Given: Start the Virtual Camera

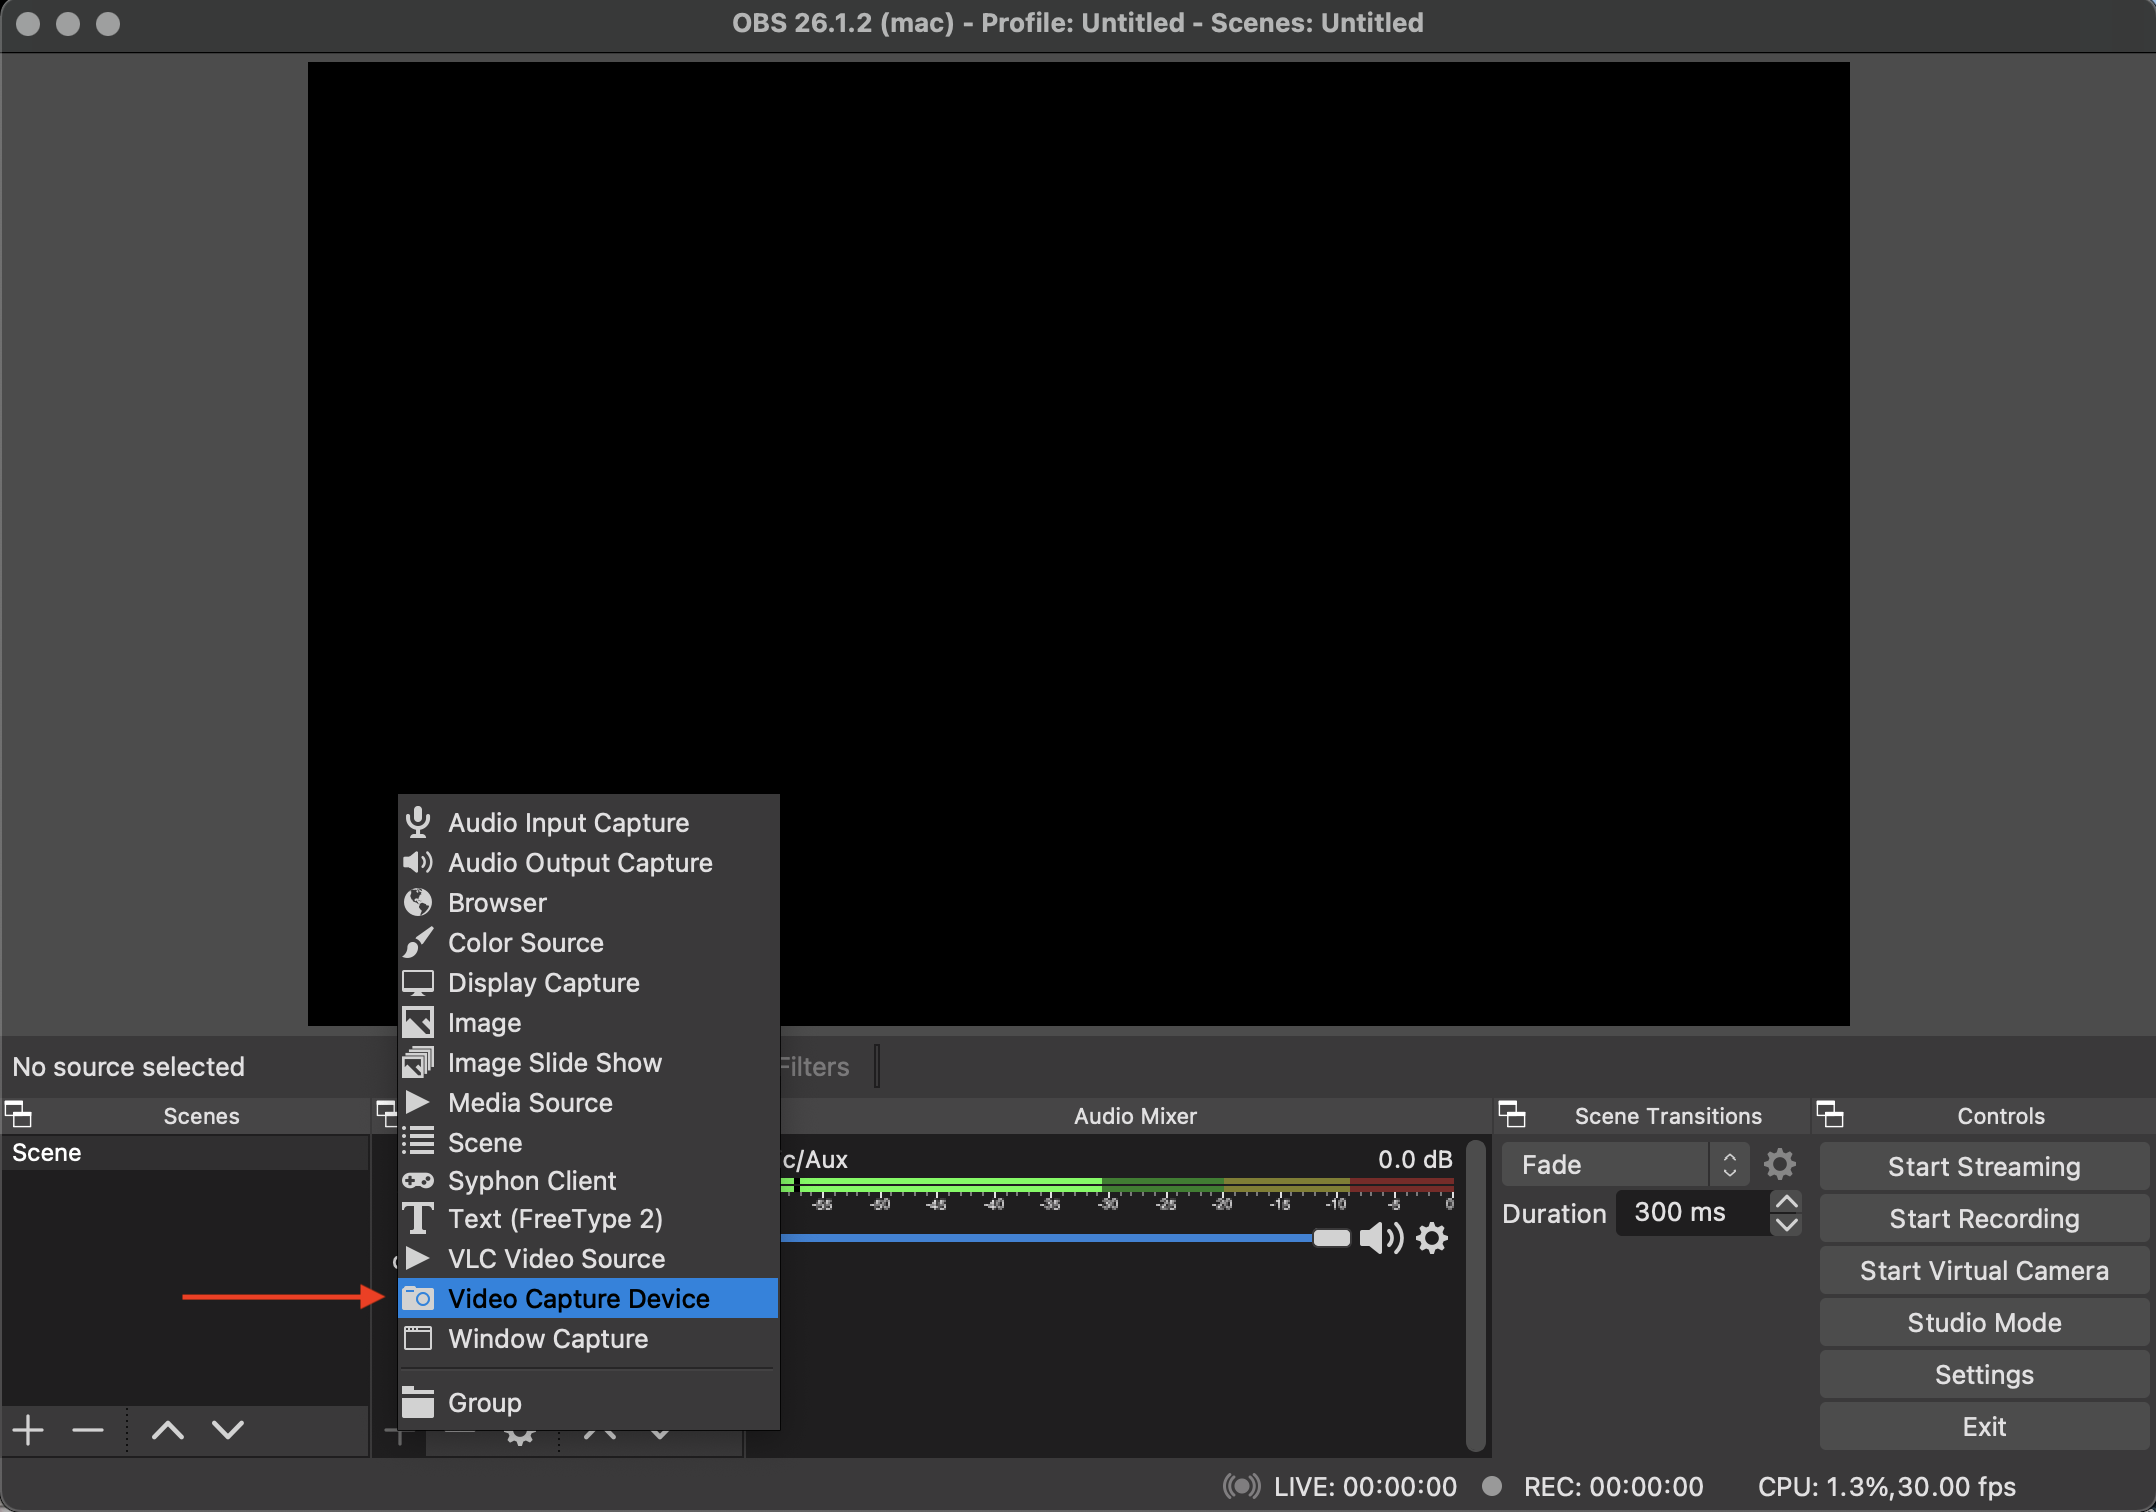Looking at the screenshot, I should tap(1984, 1270).
